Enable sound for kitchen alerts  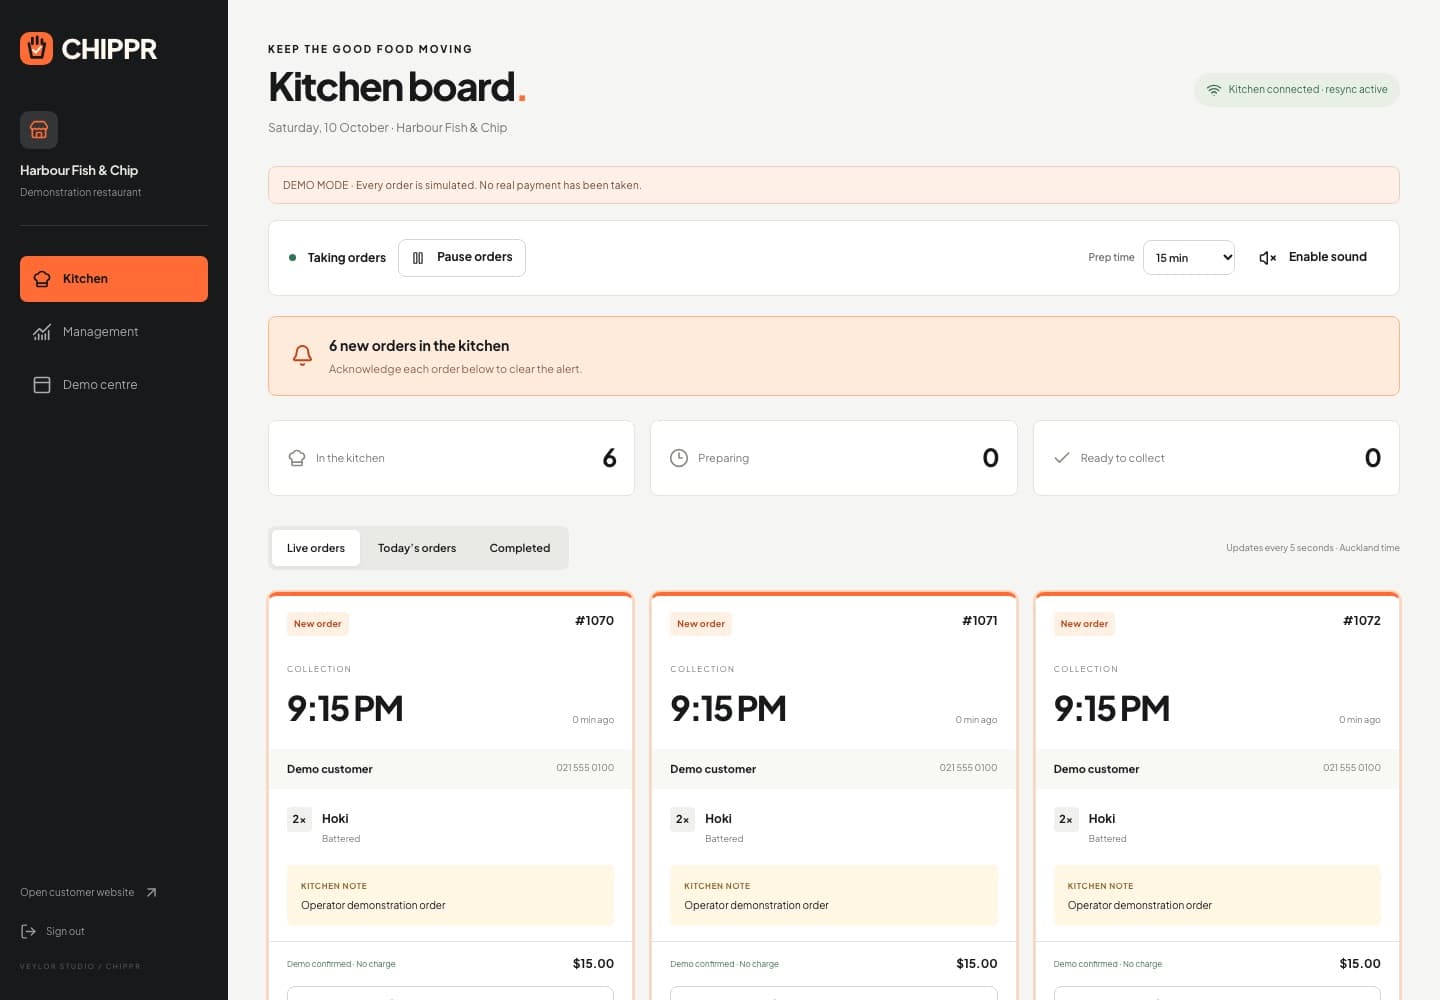(x=1313, y=258)
